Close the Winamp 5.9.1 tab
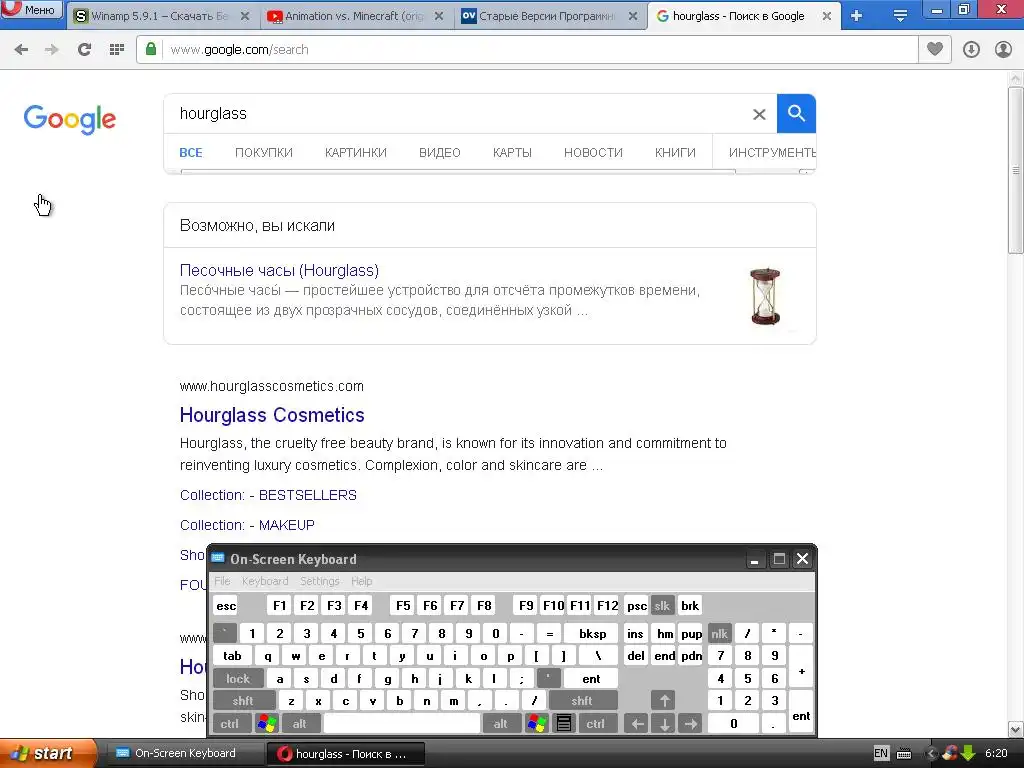Viewport: 1024px width, 768px height. (x=245, y=16)
